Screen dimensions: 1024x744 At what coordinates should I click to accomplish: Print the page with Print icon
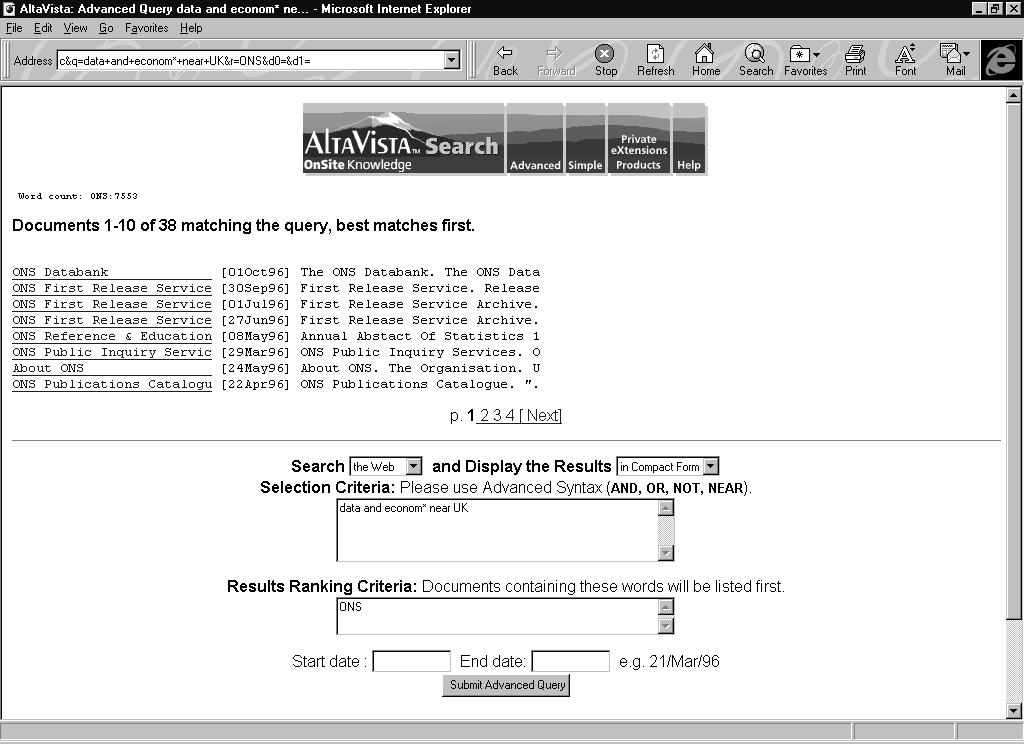pyautogui.click(x=855, y=60)
